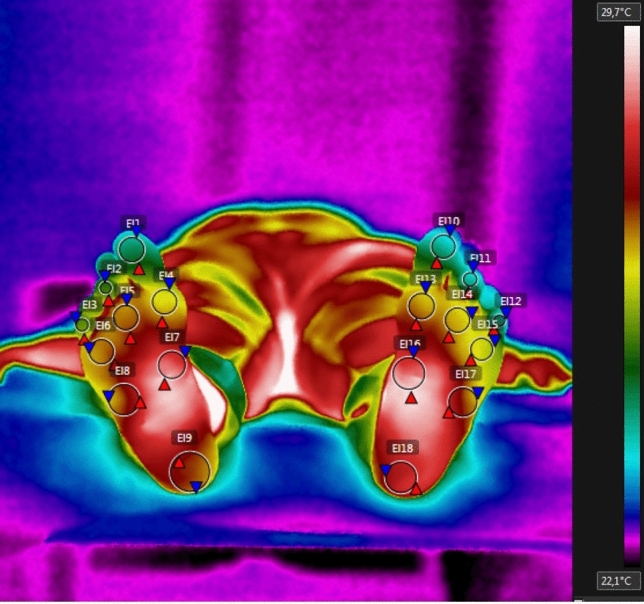The height and width of the screenshot is (604, 644).
Task: Click the blue cold-spot triangle in El9 circle
Action: click(196, 487)
